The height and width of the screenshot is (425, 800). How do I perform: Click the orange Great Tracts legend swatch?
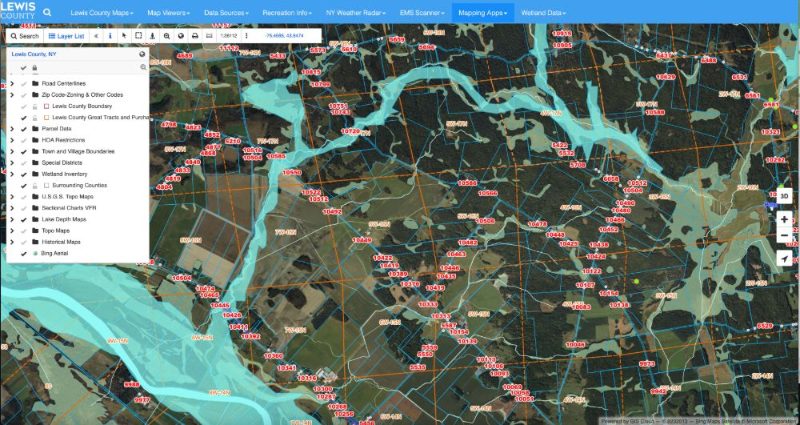click(x=46, y=117)
